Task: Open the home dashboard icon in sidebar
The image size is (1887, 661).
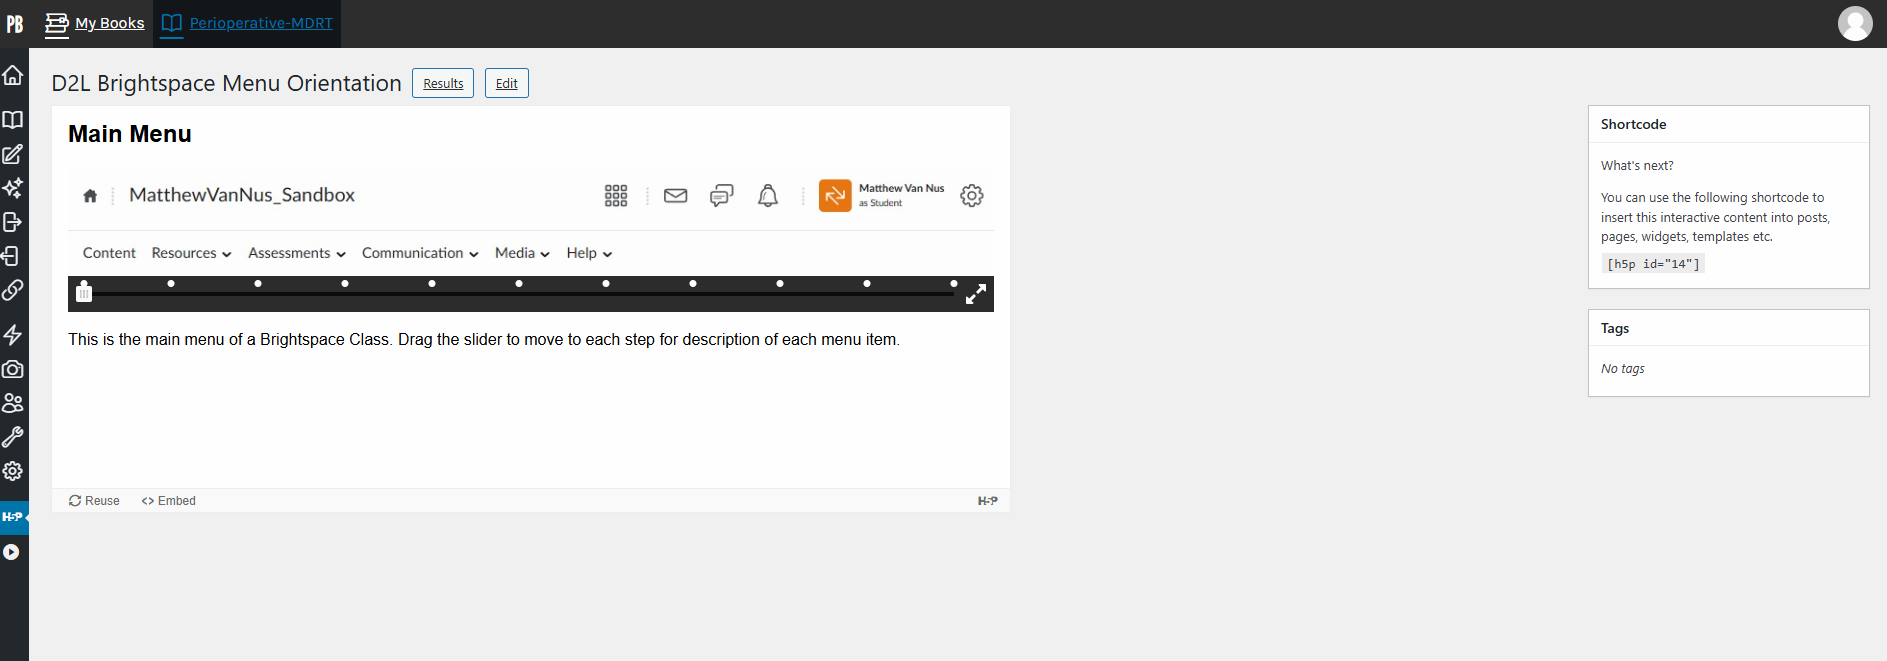Action: (13, 75)
